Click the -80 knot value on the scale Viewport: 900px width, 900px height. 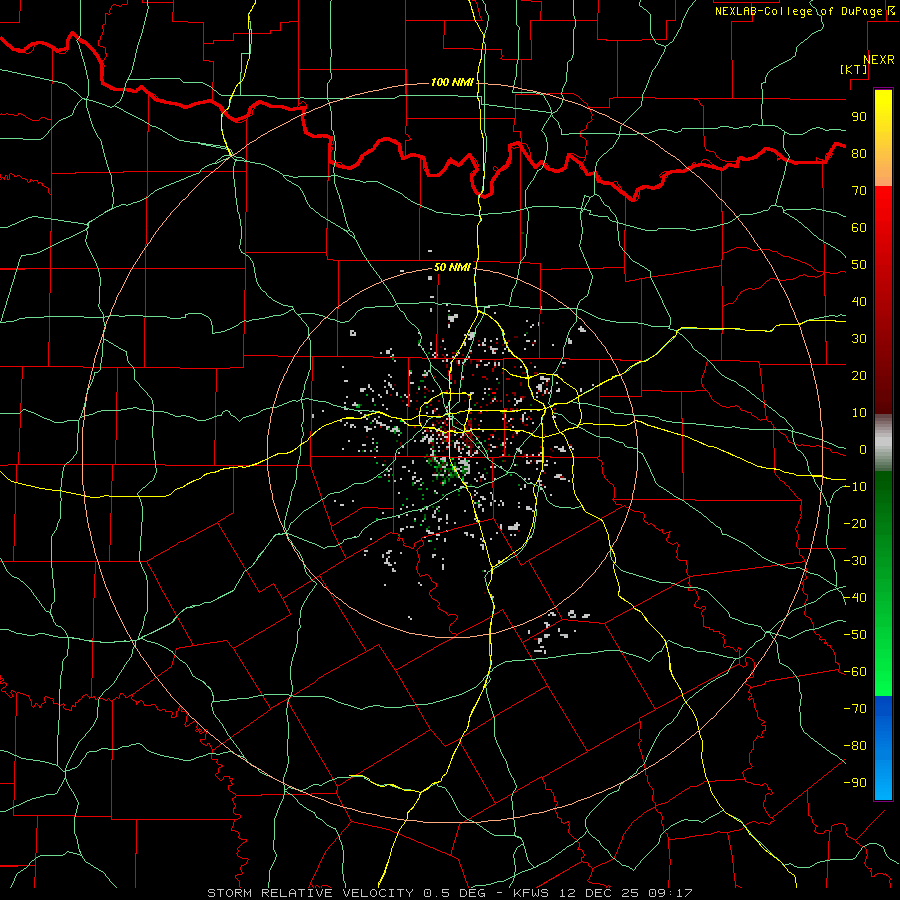(x=855, y=746)
